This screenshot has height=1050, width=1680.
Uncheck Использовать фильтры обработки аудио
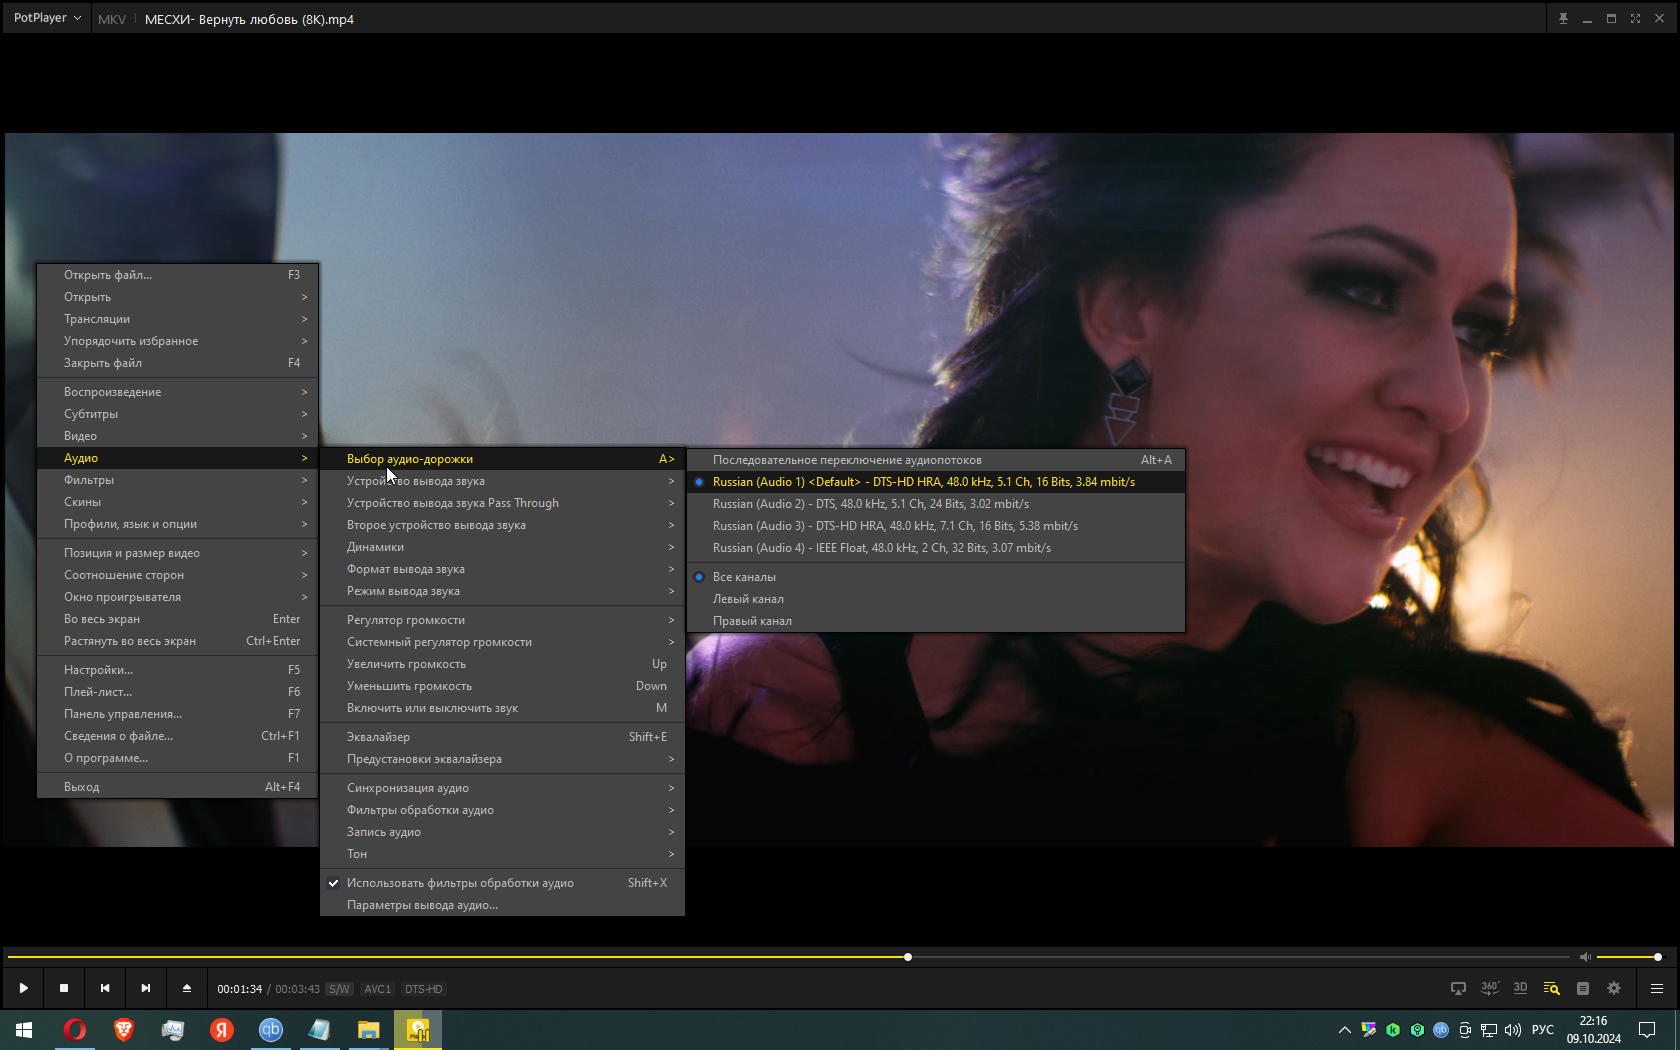point(460,883)
